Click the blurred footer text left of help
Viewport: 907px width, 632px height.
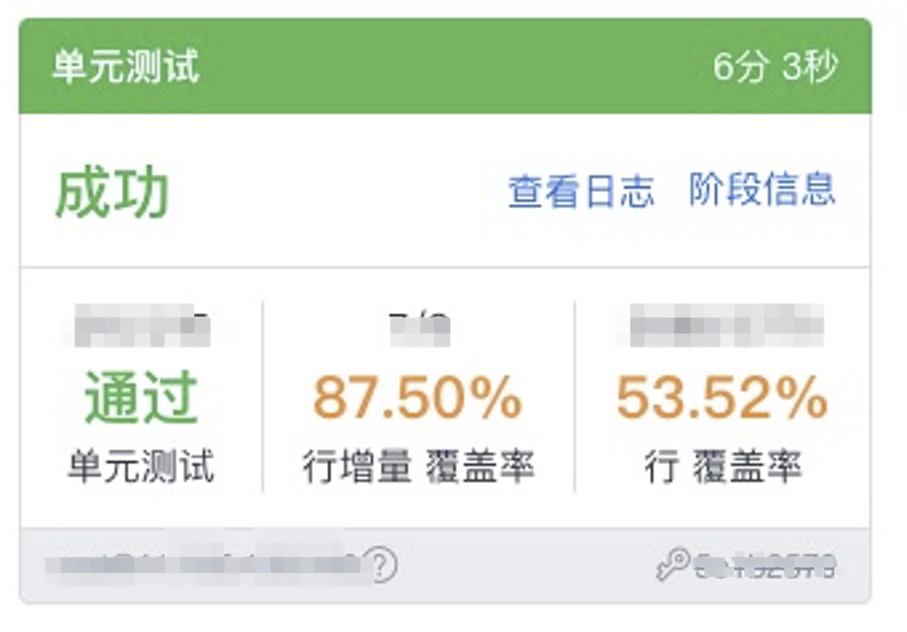click(210, 566)
